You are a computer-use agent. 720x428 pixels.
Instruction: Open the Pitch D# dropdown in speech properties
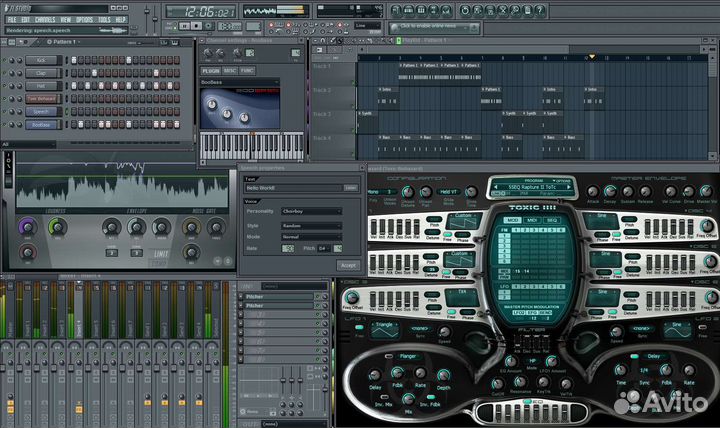point(323,248)
